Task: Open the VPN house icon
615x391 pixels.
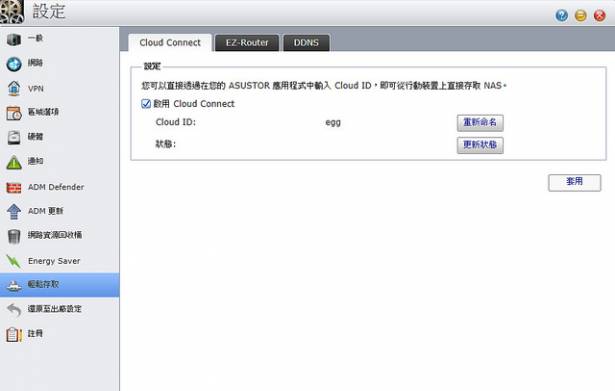Action: 14,88
